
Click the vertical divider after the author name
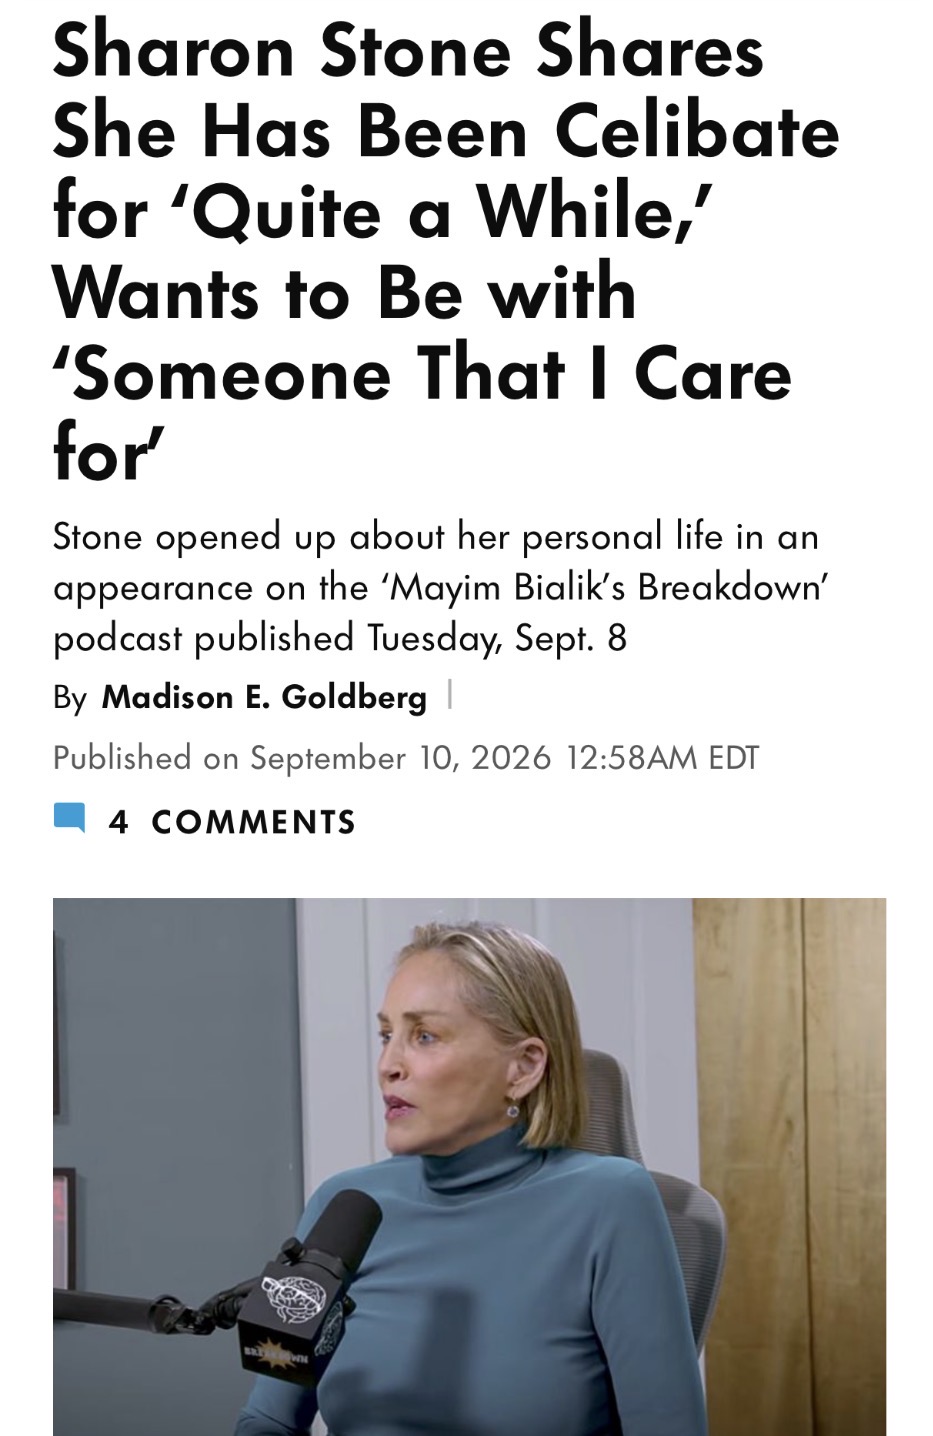[x=449, y=695]
